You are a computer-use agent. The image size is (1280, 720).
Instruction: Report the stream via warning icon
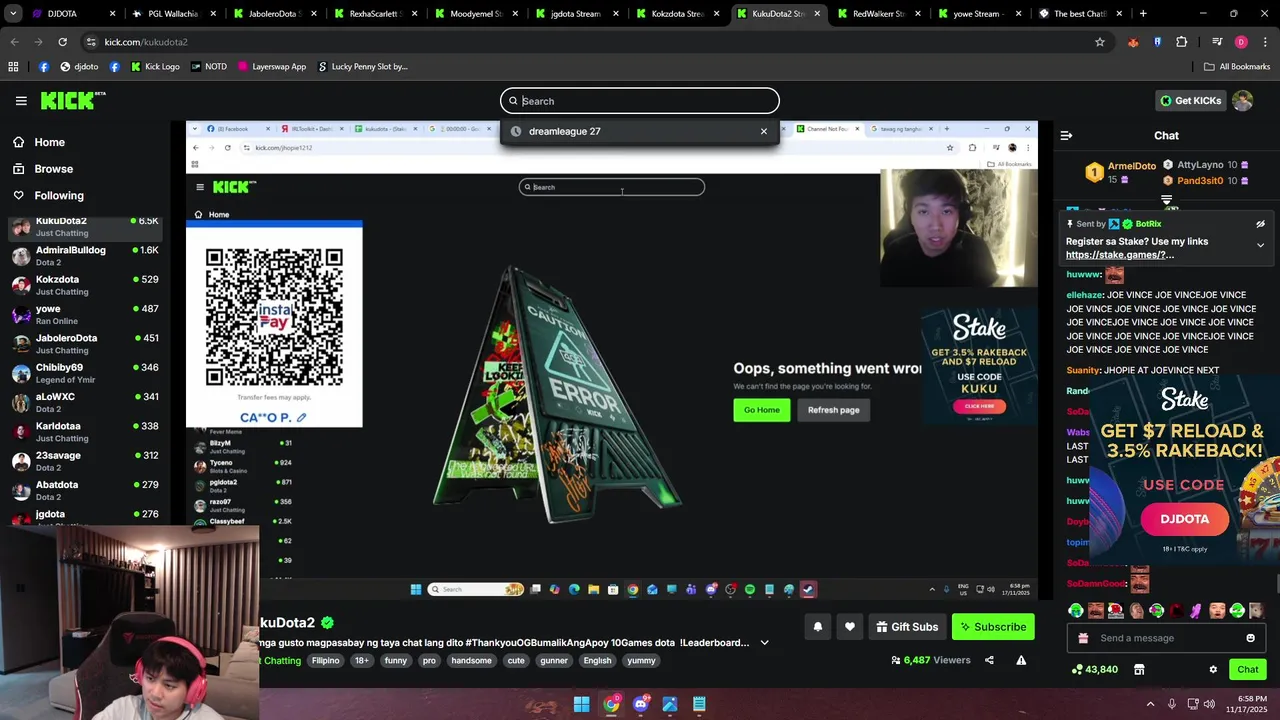1021,660
